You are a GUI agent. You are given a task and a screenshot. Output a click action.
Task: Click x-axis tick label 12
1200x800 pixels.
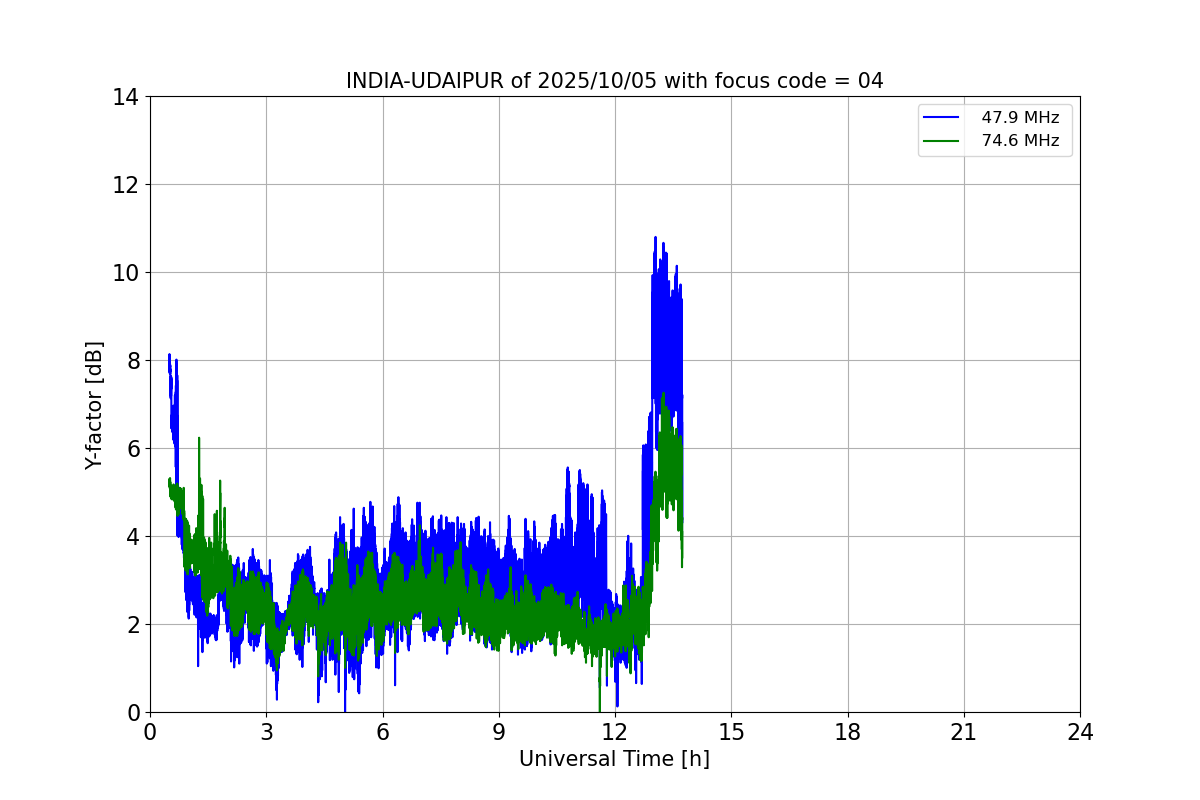point(615,732)
